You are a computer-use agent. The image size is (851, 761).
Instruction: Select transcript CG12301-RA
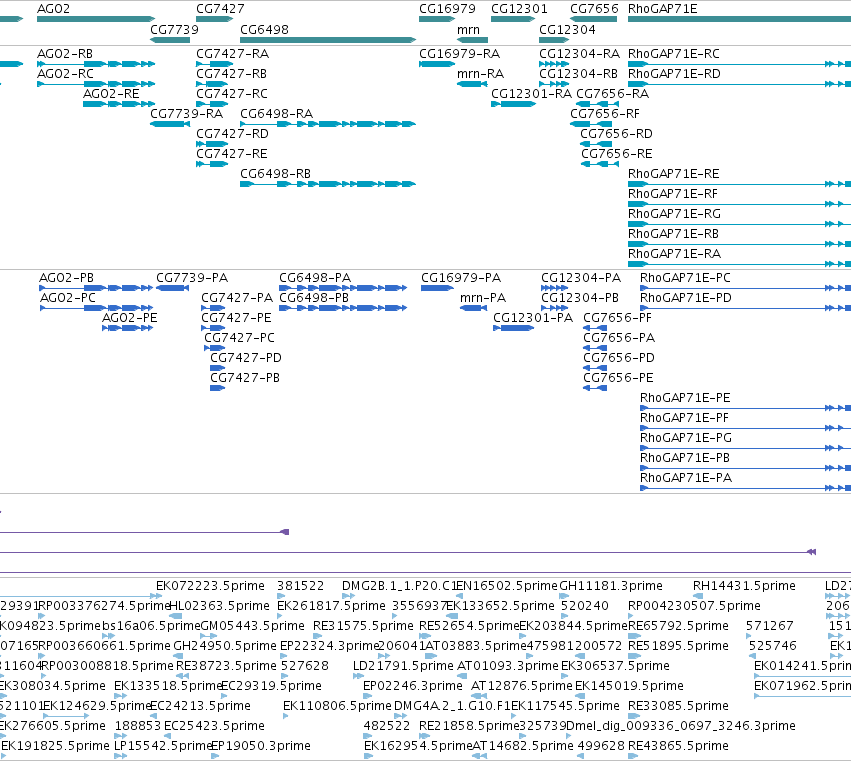coord(531,94)
